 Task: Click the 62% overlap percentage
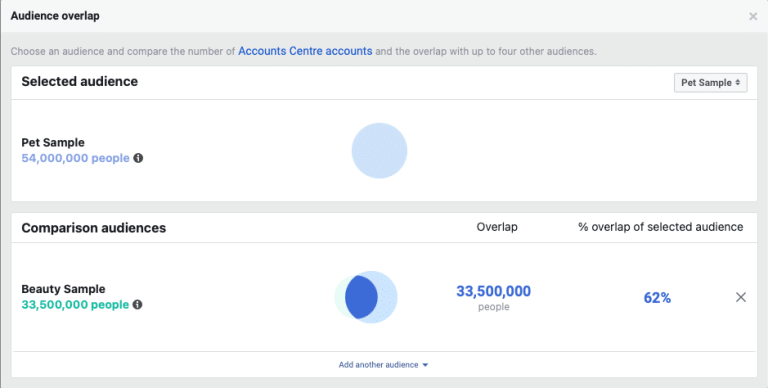657,298
